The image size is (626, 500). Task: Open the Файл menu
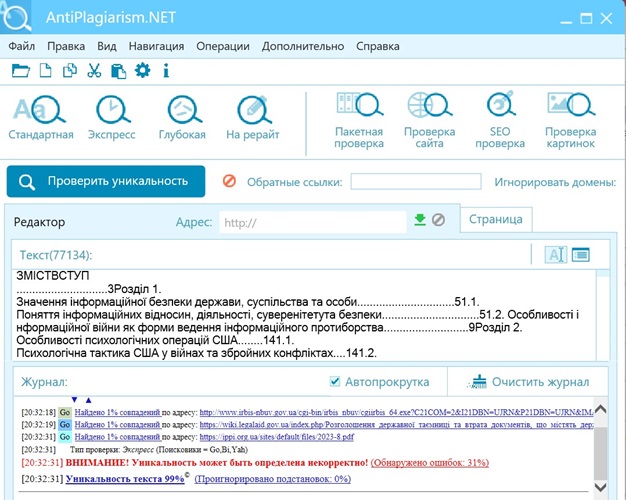[x=22, y=46]
